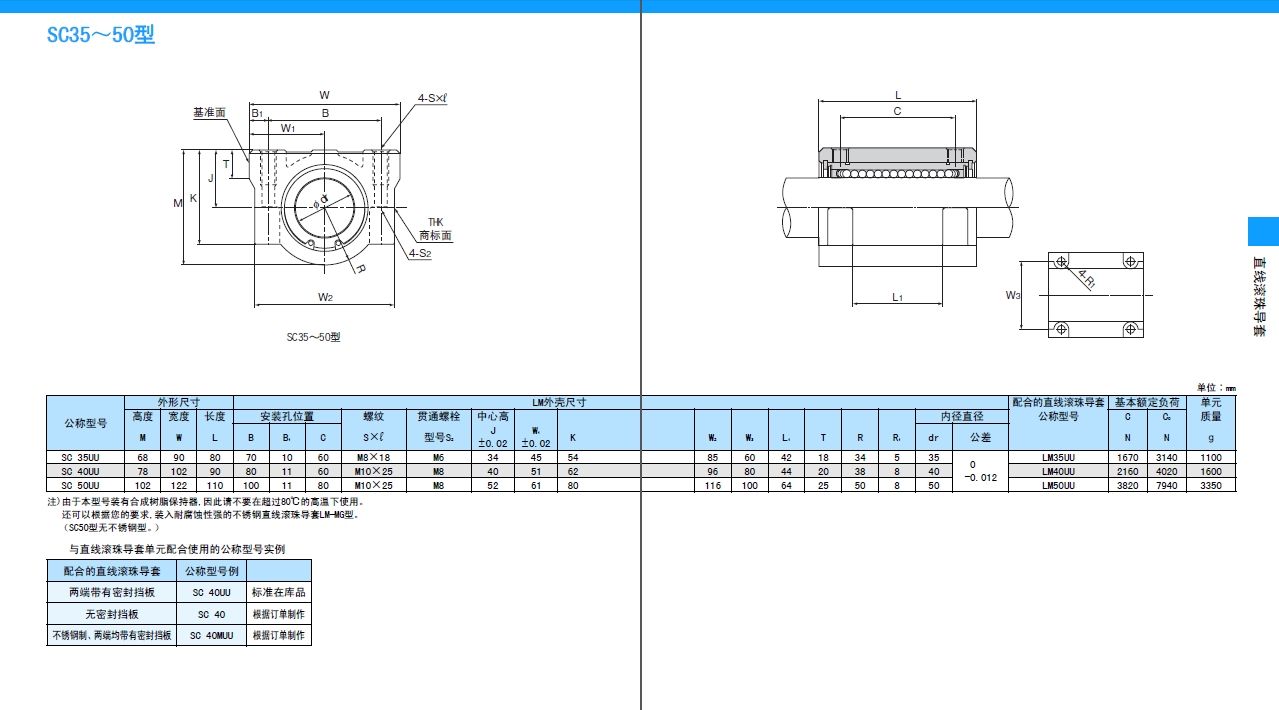Select the 标准在库品 cell
The width and height of the screenshot is (1279, 710).
[x=279, y=592]
